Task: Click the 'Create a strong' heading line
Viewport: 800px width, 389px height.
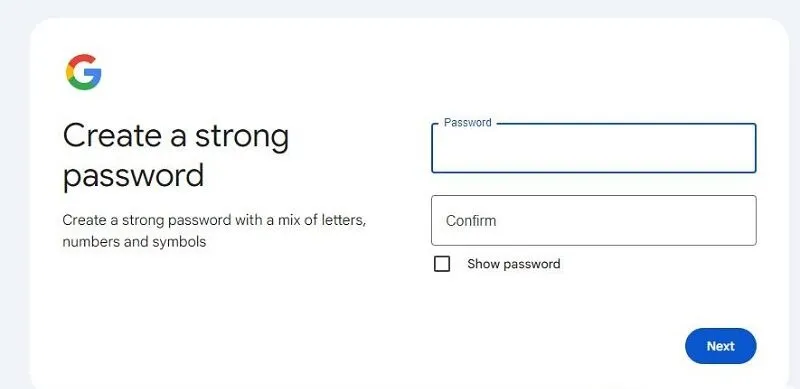Action: coord(176,136)
